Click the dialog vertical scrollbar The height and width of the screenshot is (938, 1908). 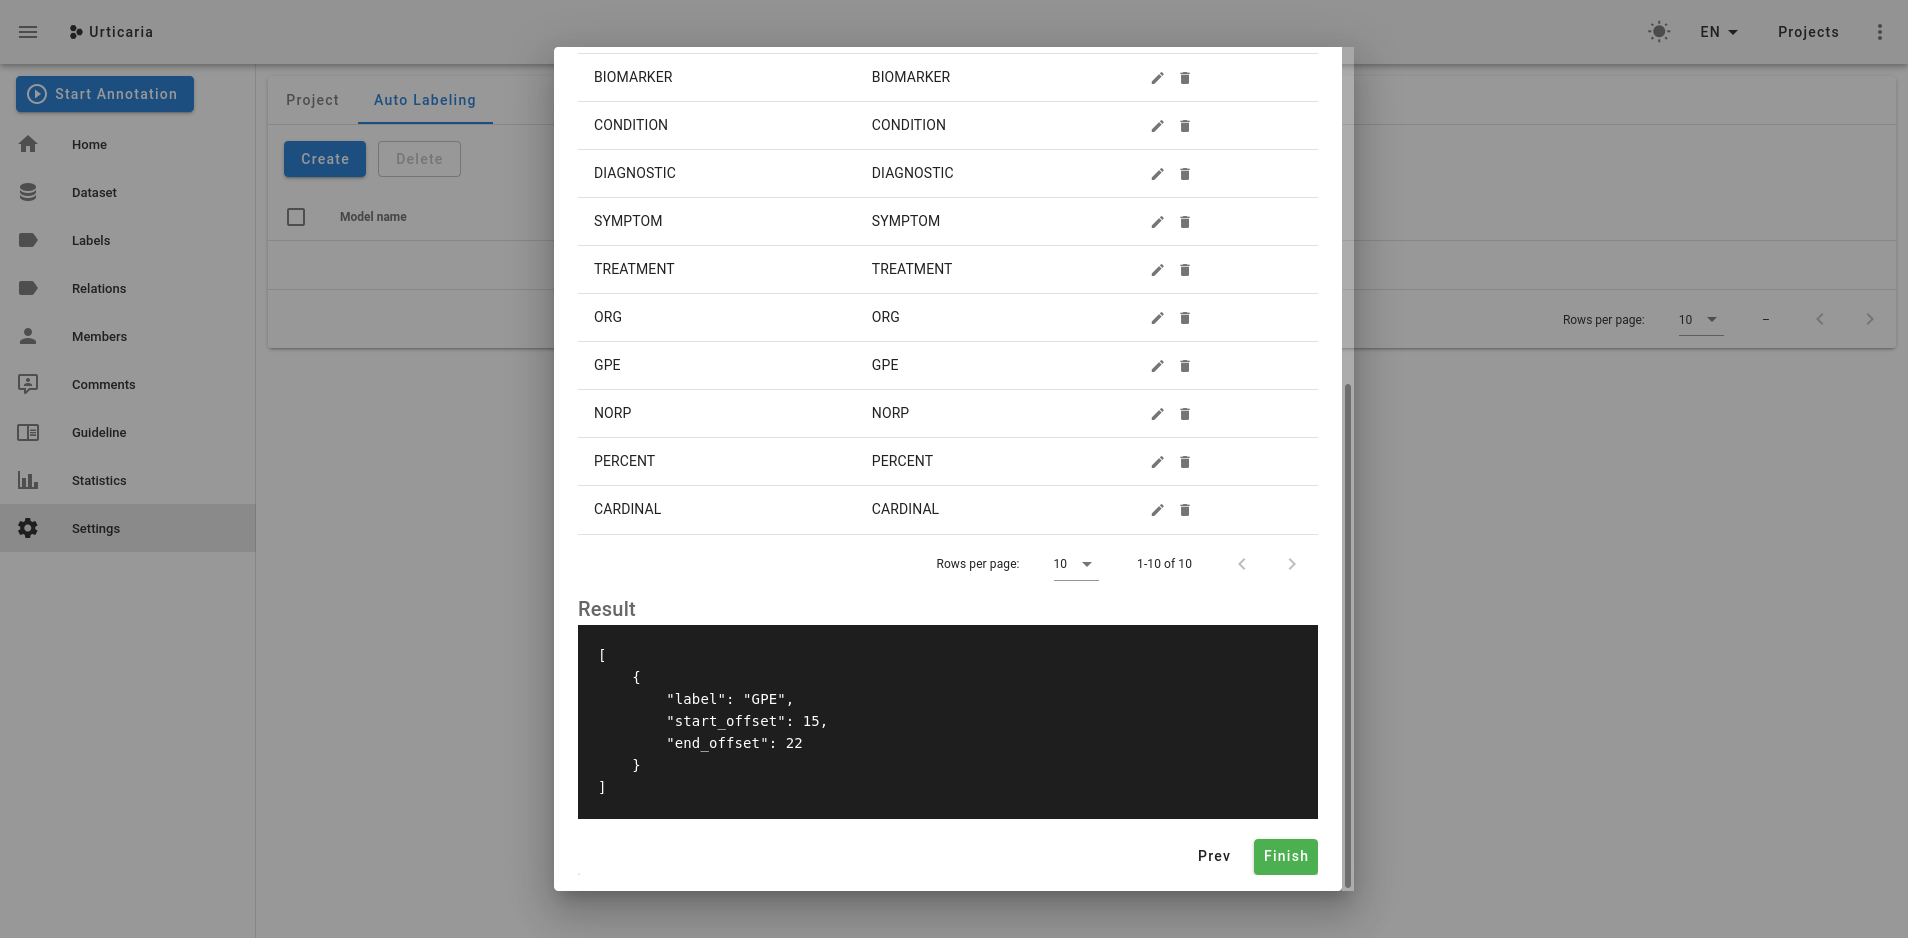[x=1348, y=636]
